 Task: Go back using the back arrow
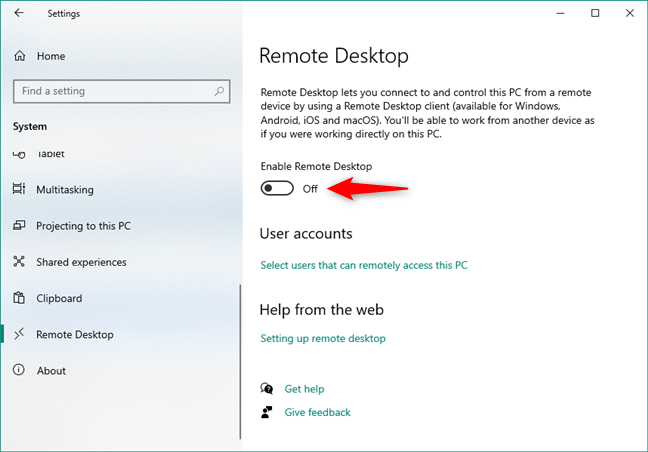point(19,13)
